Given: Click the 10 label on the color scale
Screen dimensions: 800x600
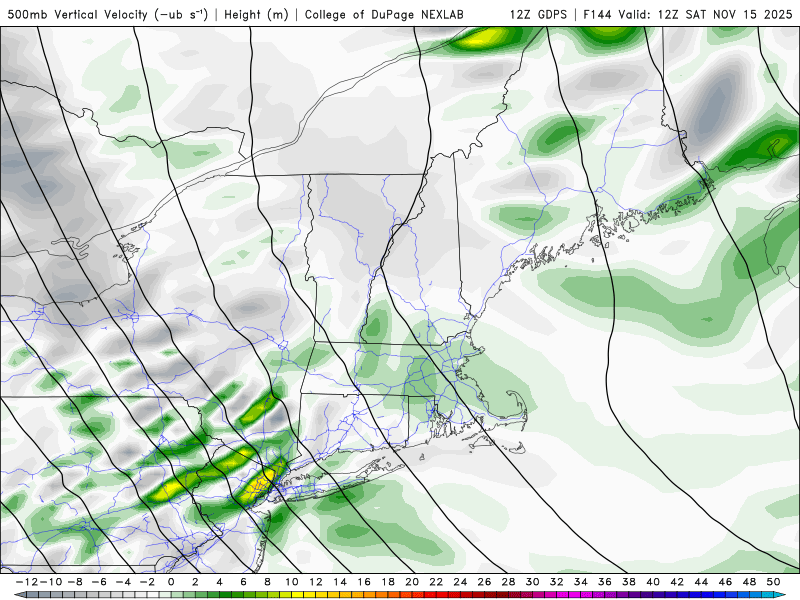Looking at the screenshot, I should [x=291, y=582].
